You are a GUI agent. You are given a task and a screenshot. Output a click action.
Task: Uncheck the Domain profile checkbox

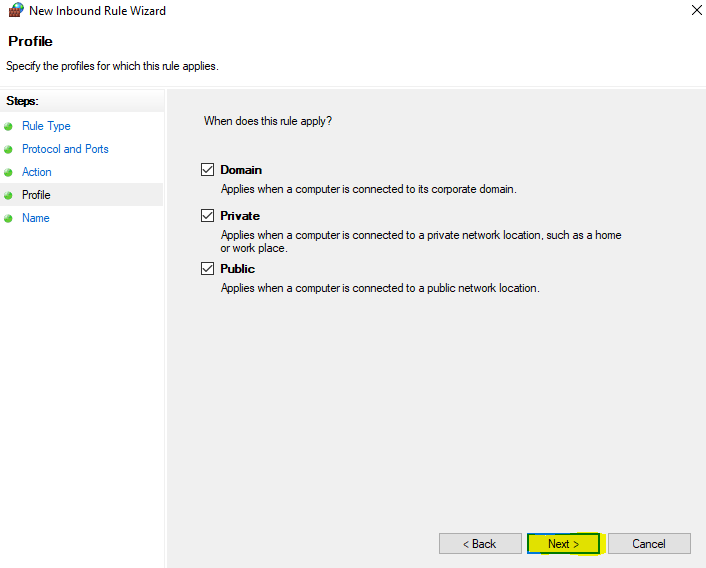(208, 170)
